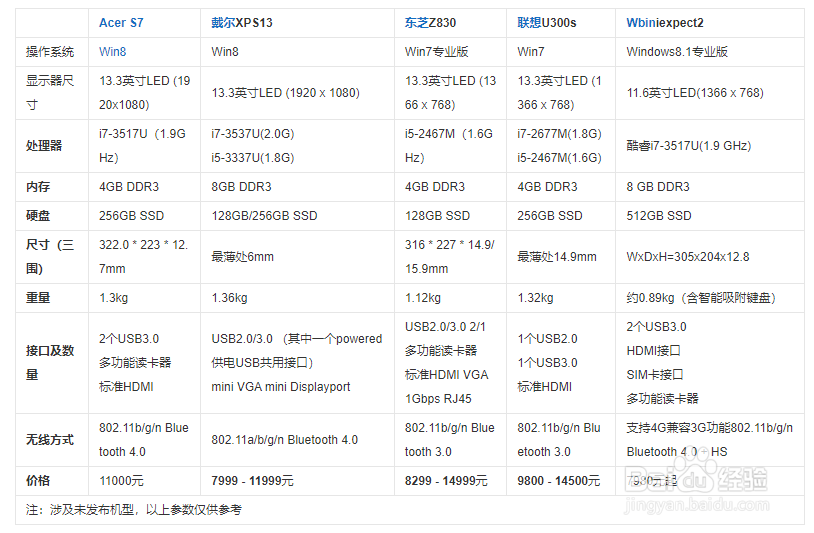Viewport: 814px width, 533px height.
Task: Click the WxDxH=305x204x12.8 cell
Action: click(x=688, y=257)
